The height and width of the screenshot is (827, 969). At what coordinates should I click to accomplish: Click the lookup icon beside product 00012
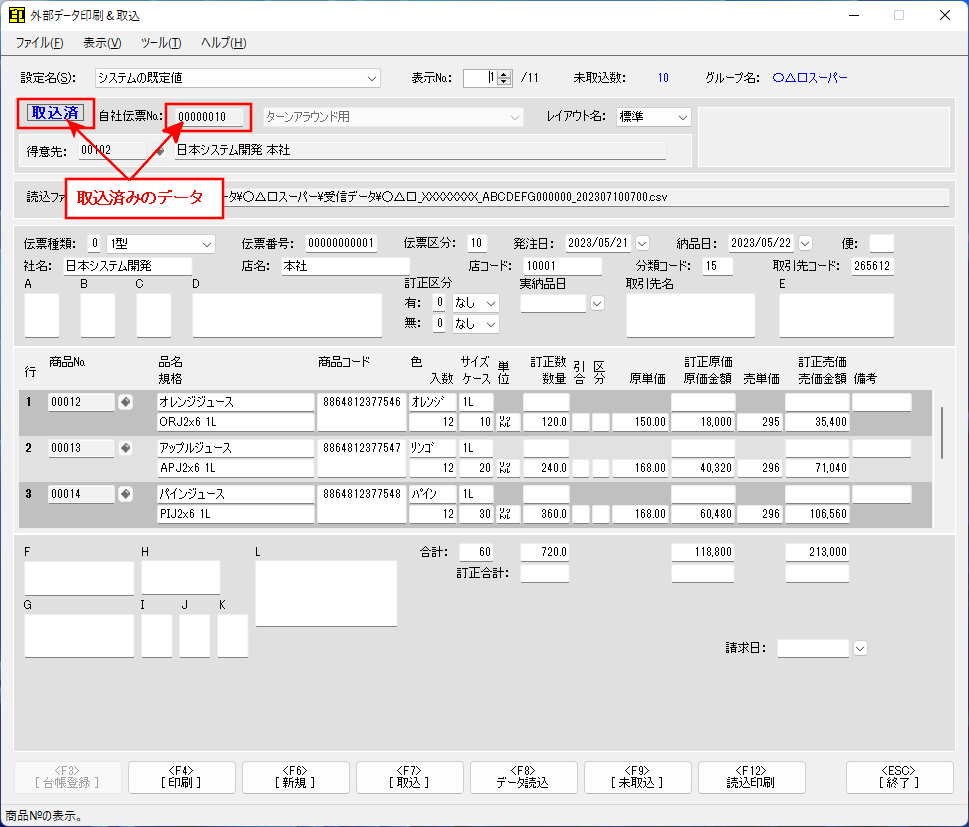[x=125, y=402]
